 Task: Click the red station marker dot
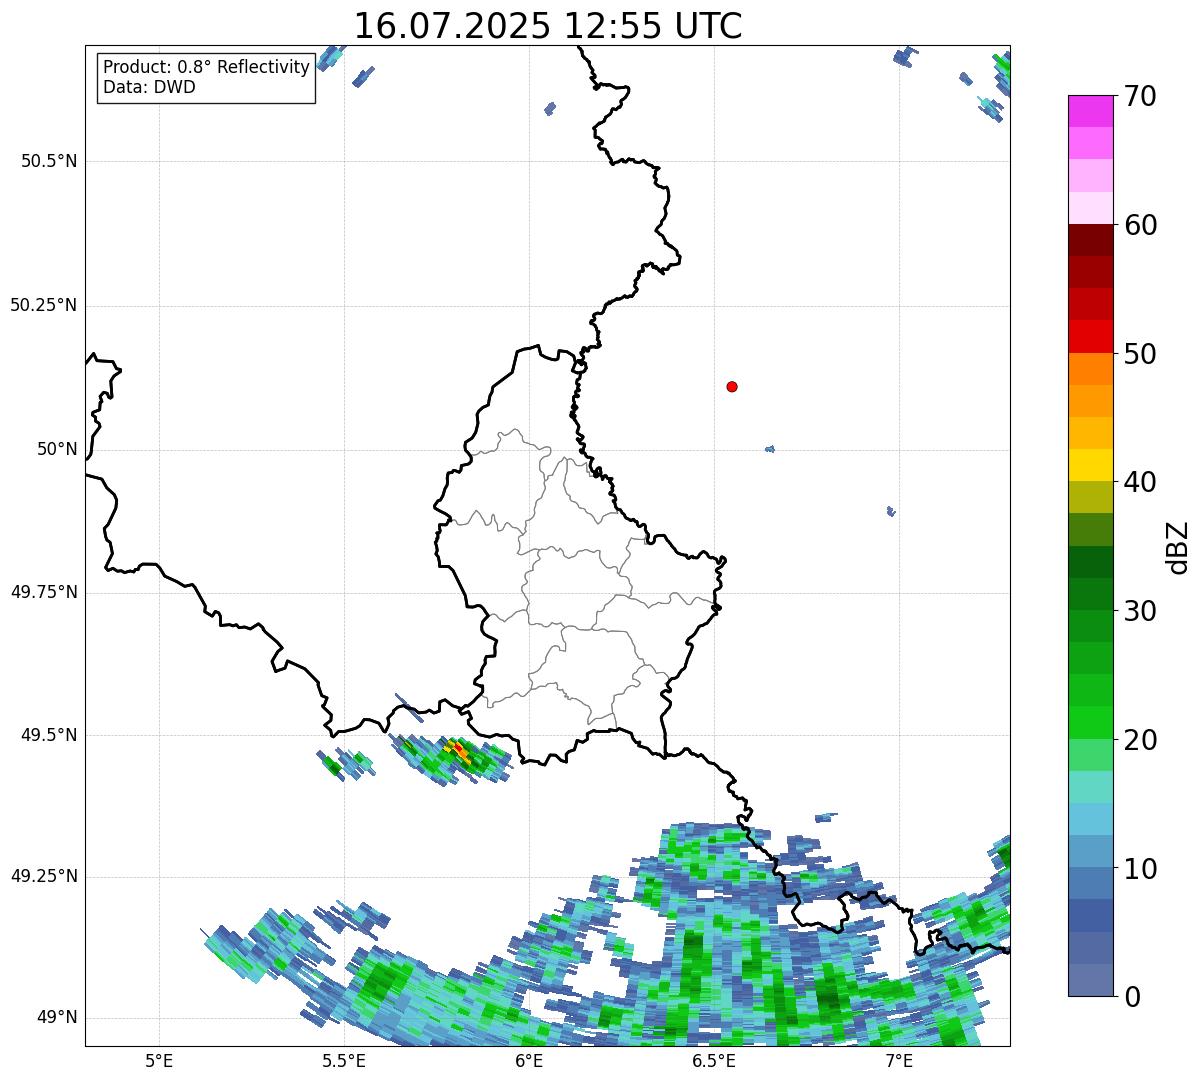[732, 386]
